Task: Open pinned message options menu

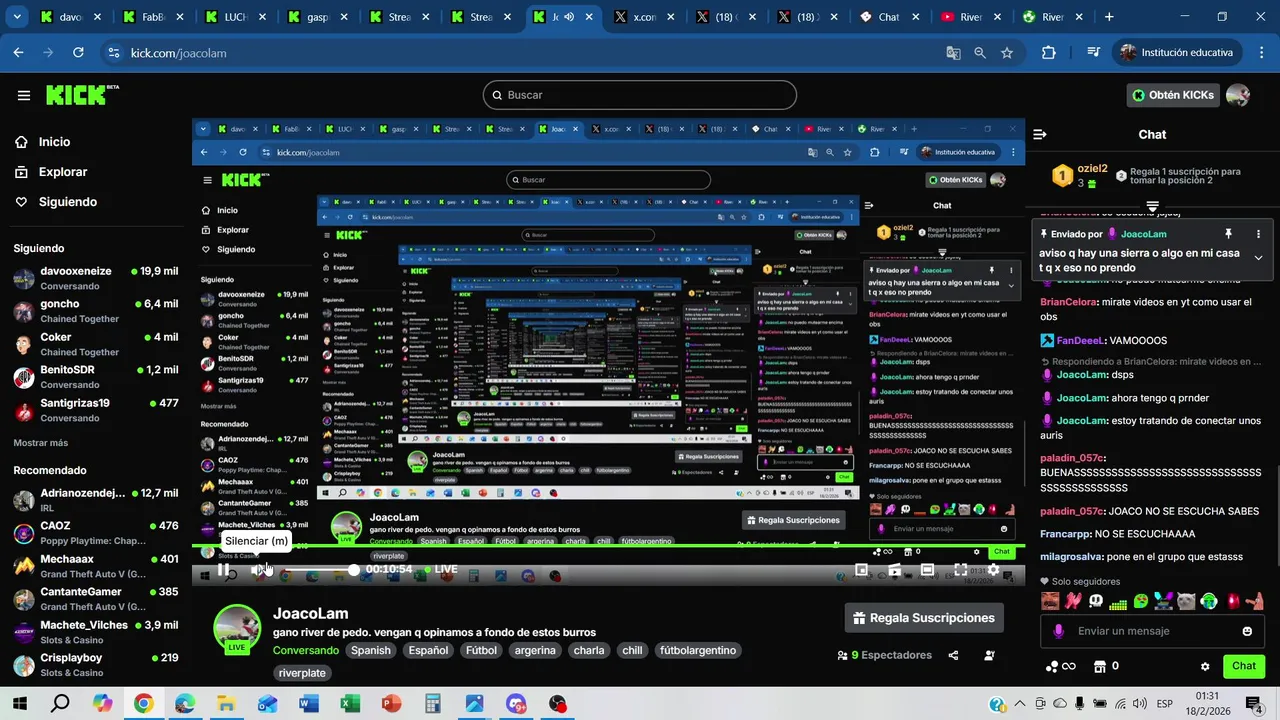Action: tap(1258, 234)
